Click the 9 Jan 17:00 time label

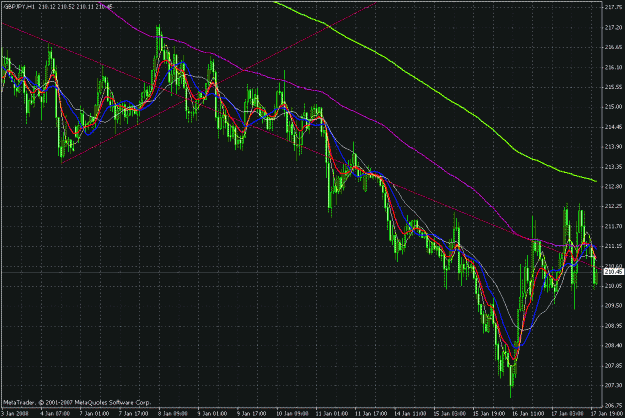(252, 414)
